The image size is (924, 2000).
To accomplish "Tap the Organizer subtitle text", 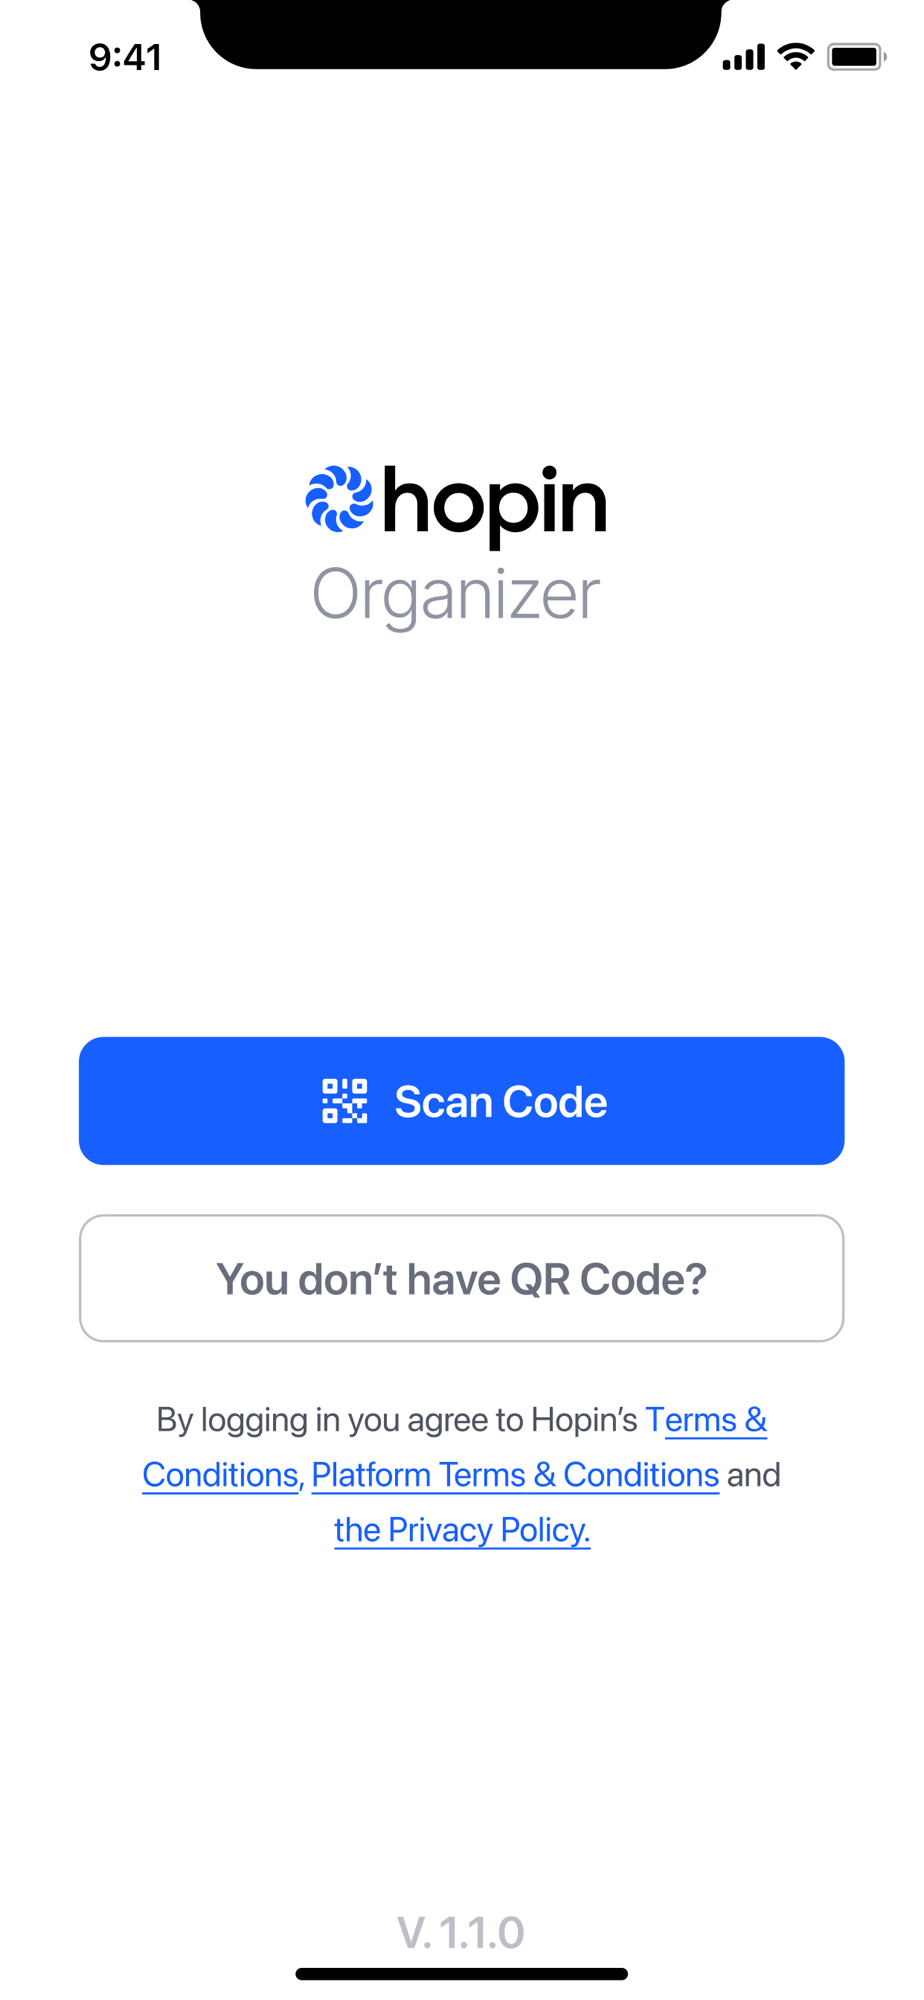I will coord(456,596).
